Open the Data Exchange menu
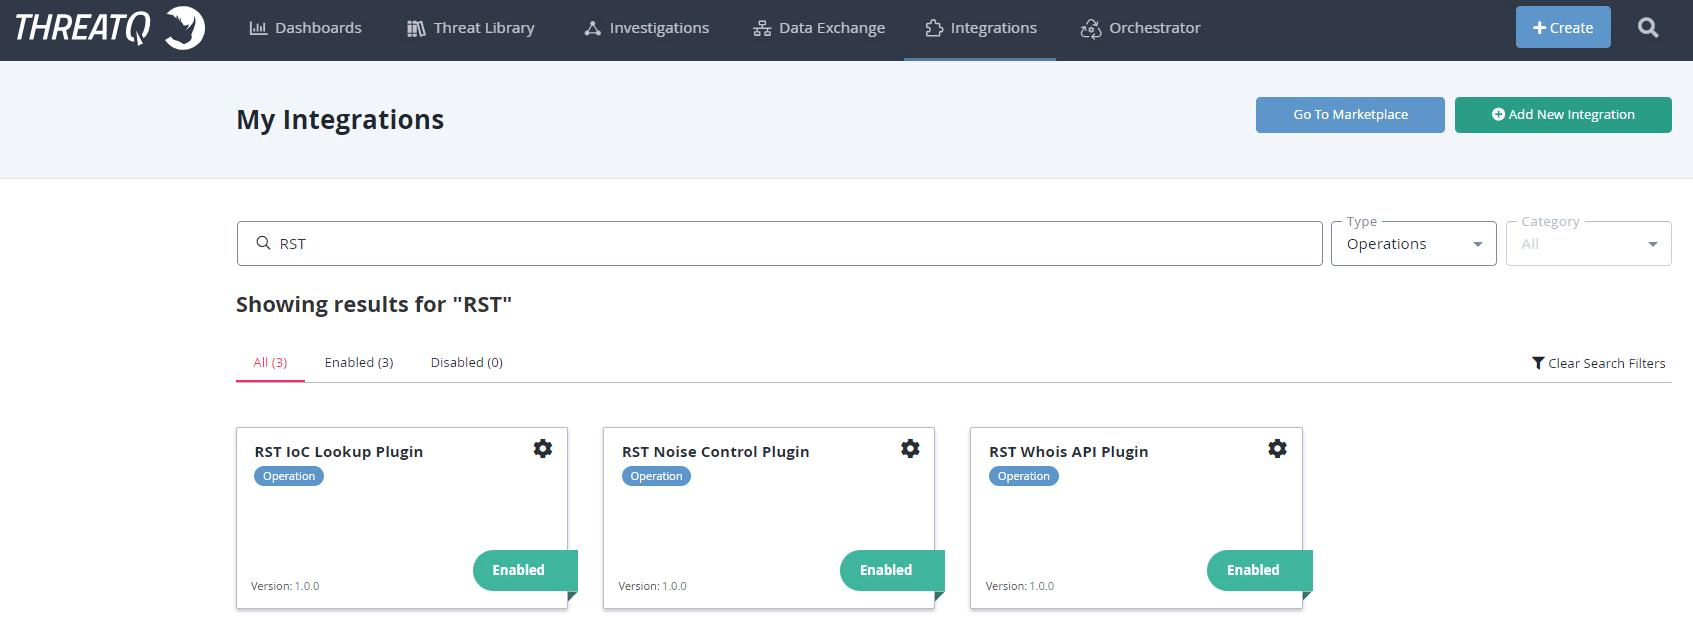The width and height of the screenshot is (1693, 642). (x=819, y=28)
